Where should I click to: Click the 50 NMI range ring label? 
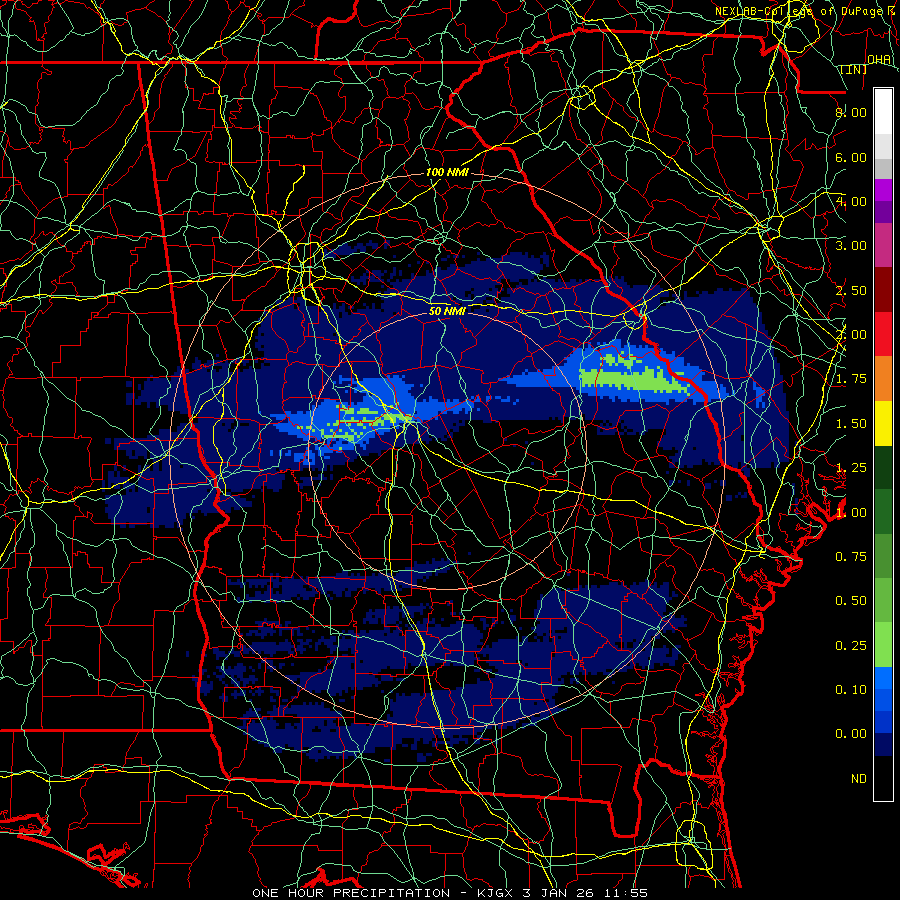(447, 311)
